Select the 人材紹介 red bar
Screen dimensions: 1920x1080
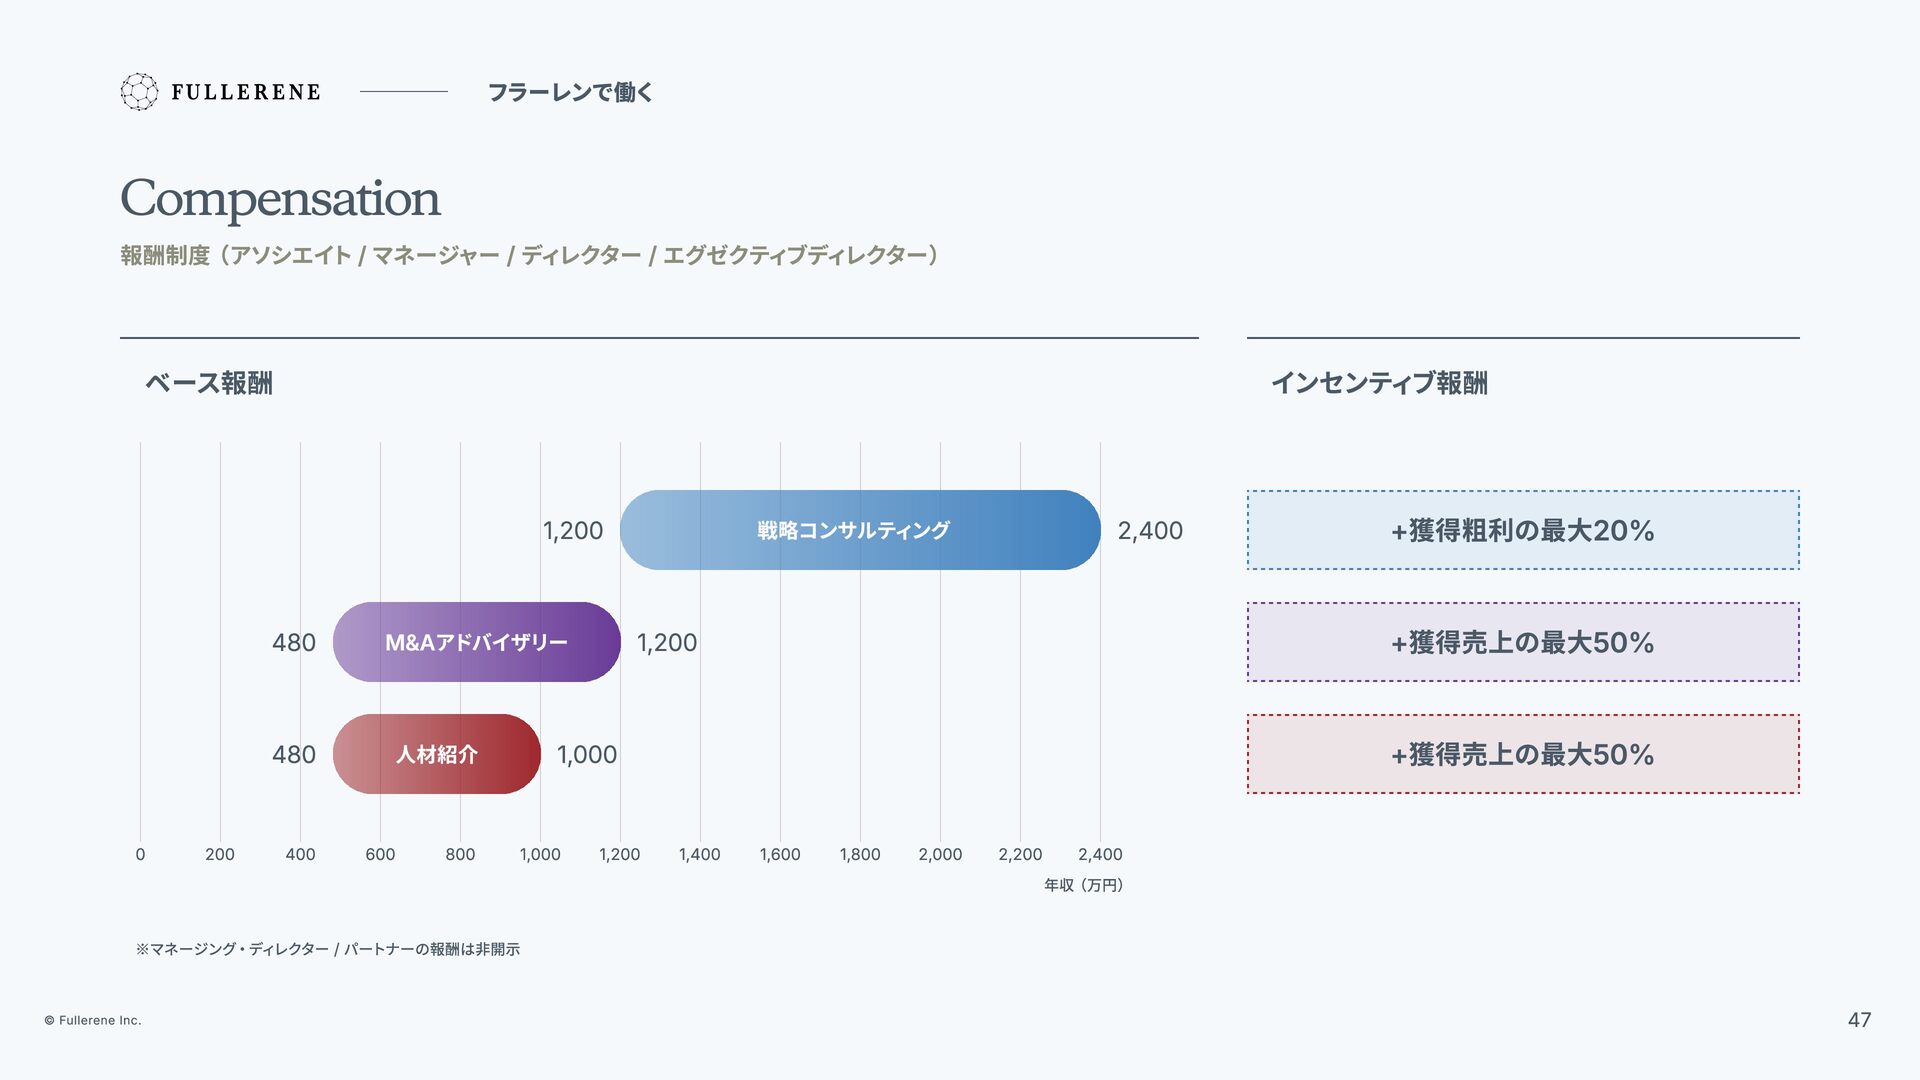pos(437,754)
